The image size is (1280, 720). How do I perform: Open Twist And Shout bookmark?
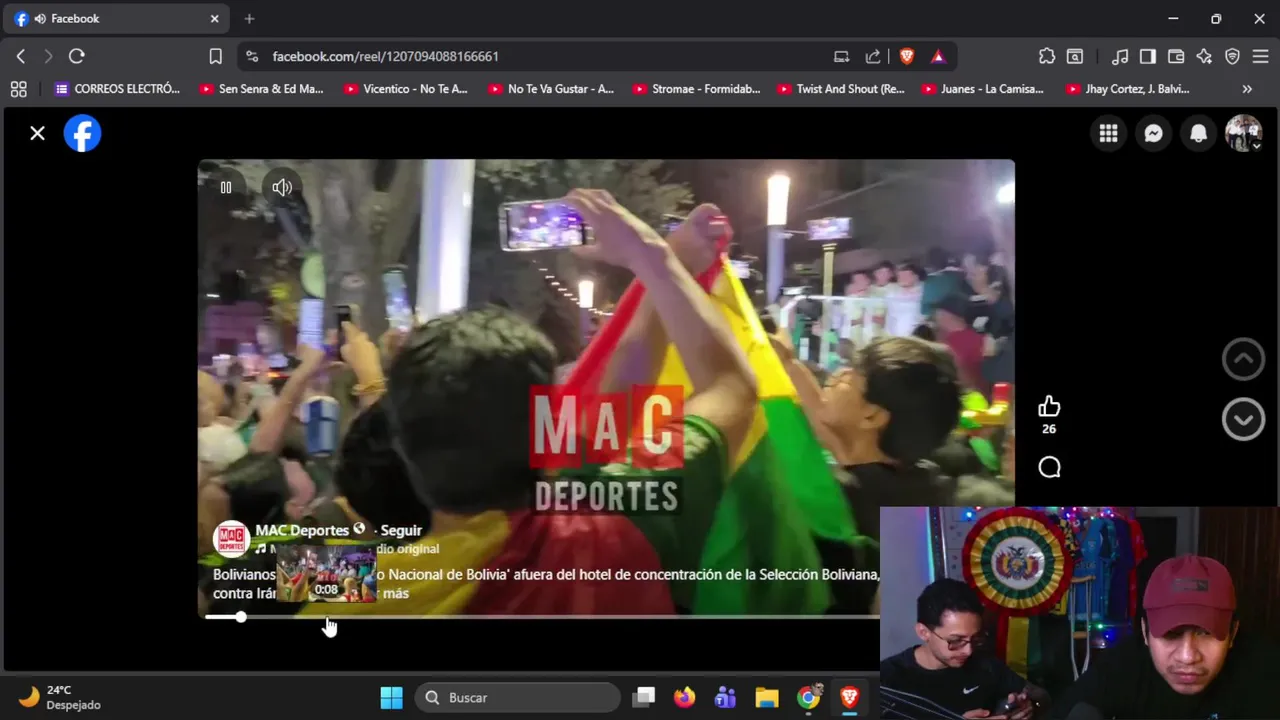(x=840, y=89)
